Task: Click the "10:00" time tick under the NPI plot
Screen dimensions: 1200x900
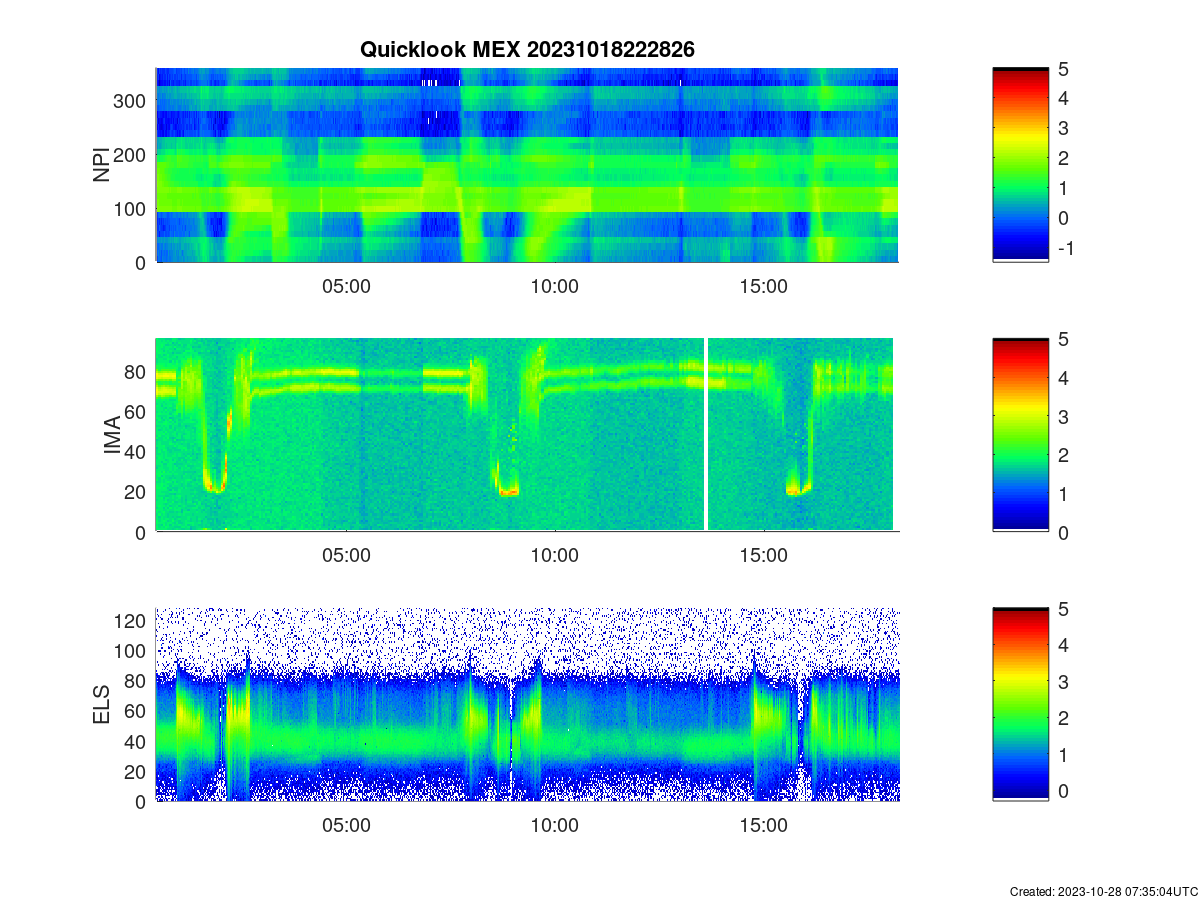Action: [x=555, y=286]
